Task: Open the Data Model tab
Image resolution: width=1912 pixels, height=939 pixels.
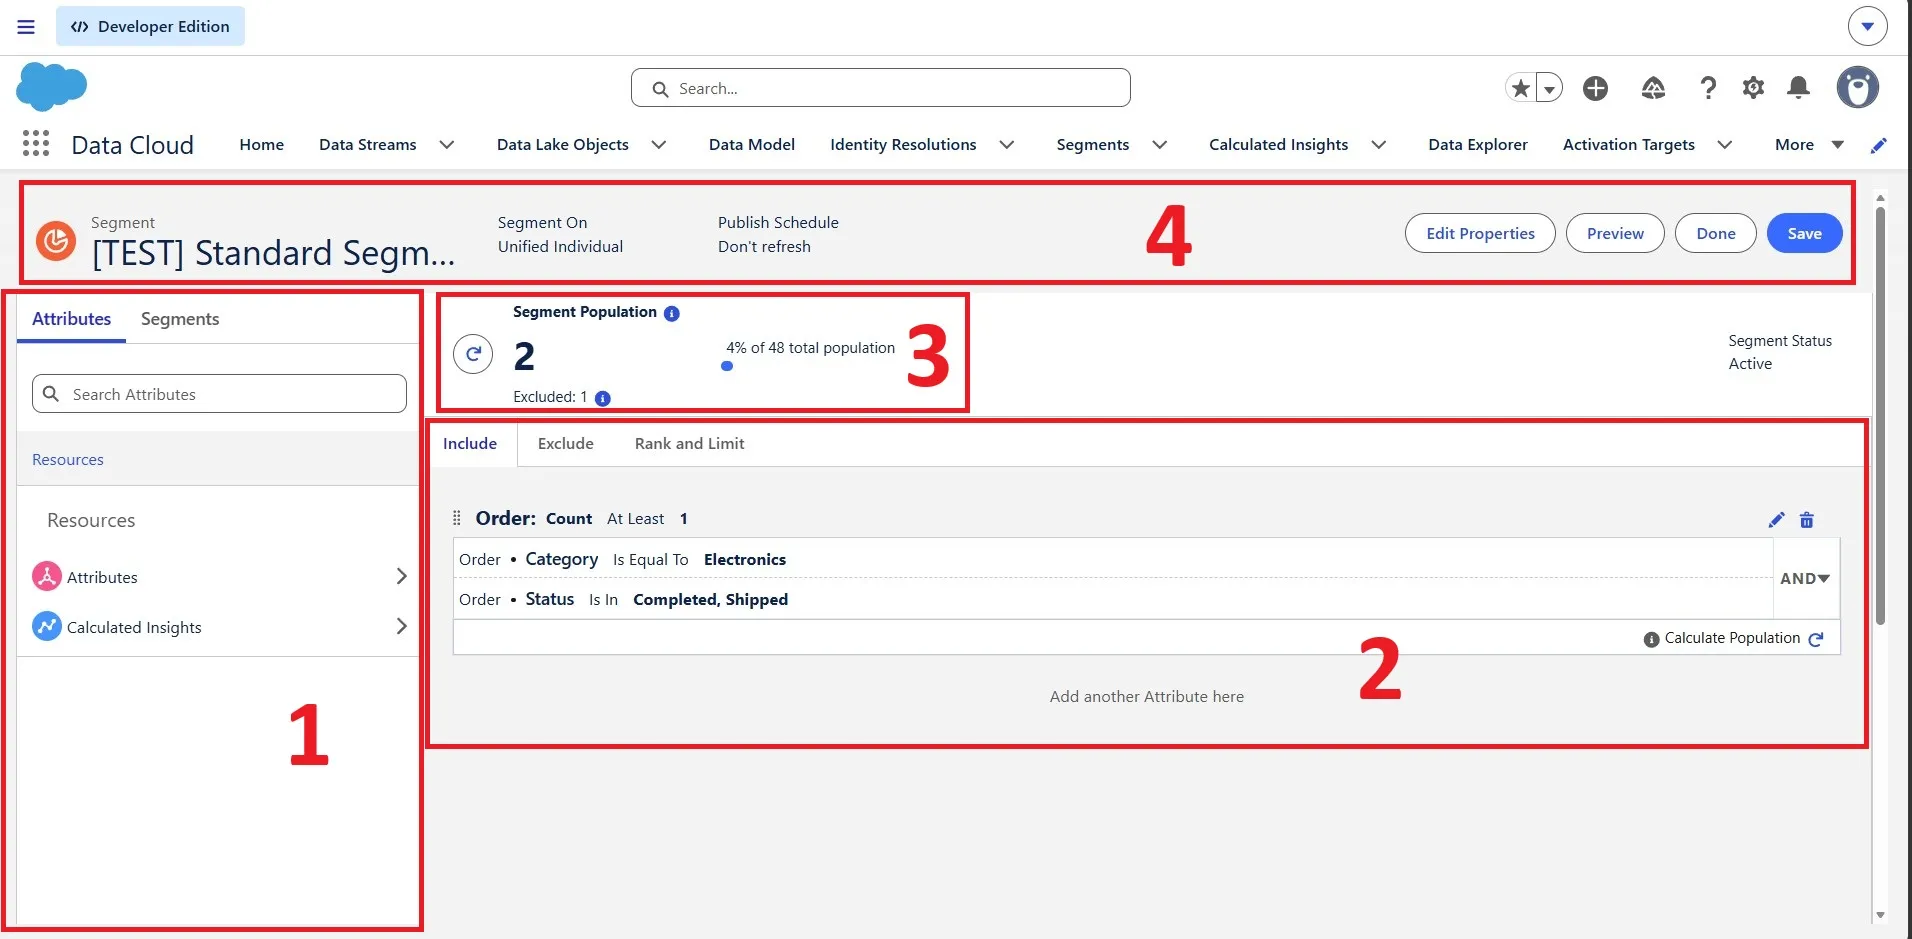Action: 752,145
